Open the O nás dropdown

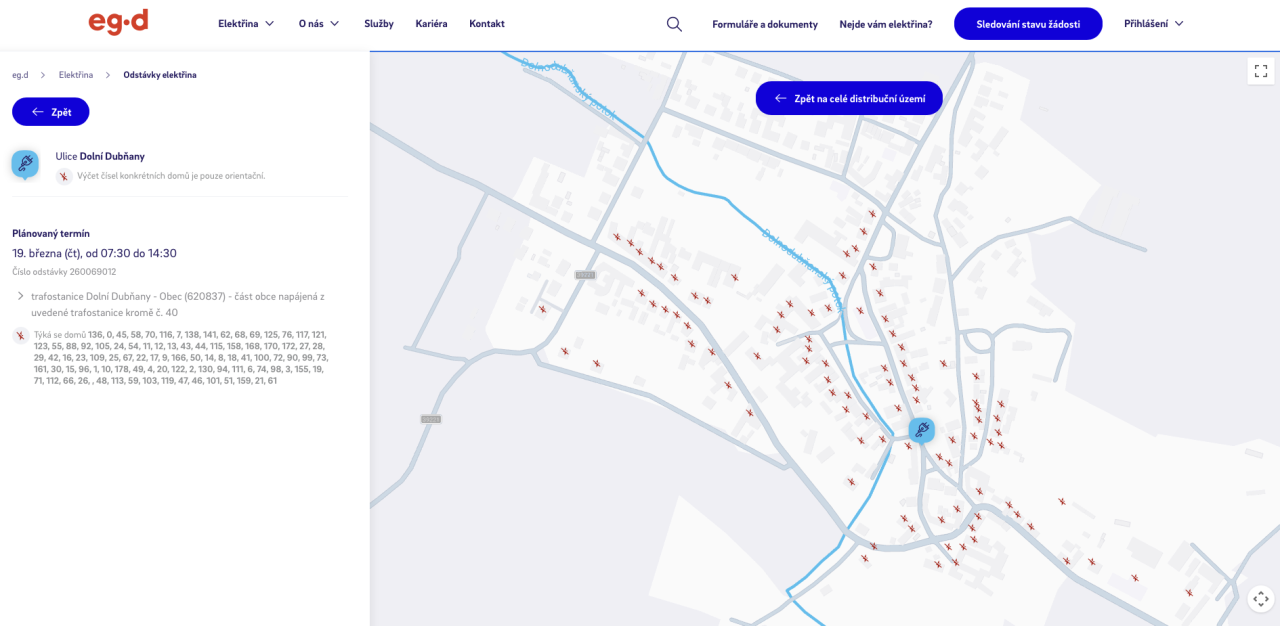[319, 24]
